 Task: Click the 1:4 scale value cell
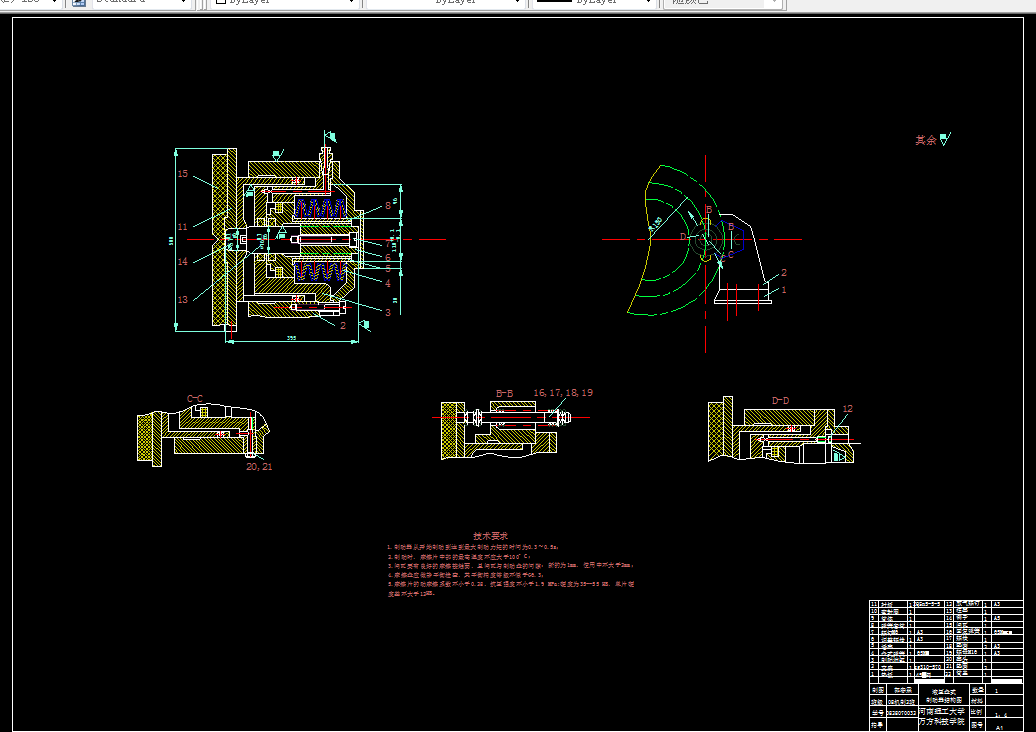pos(1005,714)
